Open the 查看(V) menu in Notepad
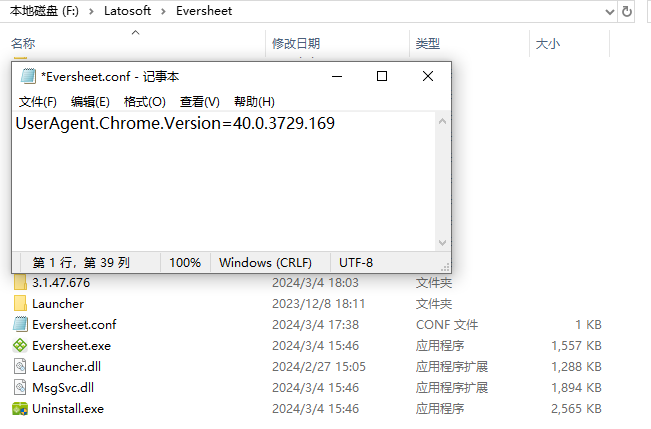This screenshot has height=429, width=651. (200, 102)
